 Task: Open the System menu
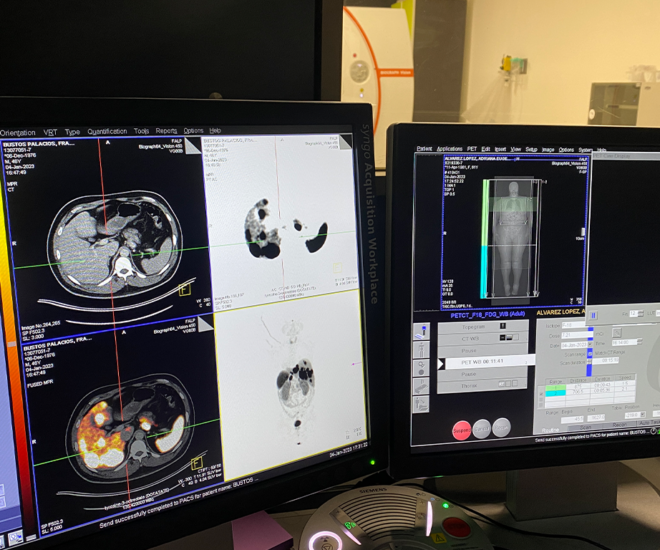pyautogui.click(x=585, y=150)
